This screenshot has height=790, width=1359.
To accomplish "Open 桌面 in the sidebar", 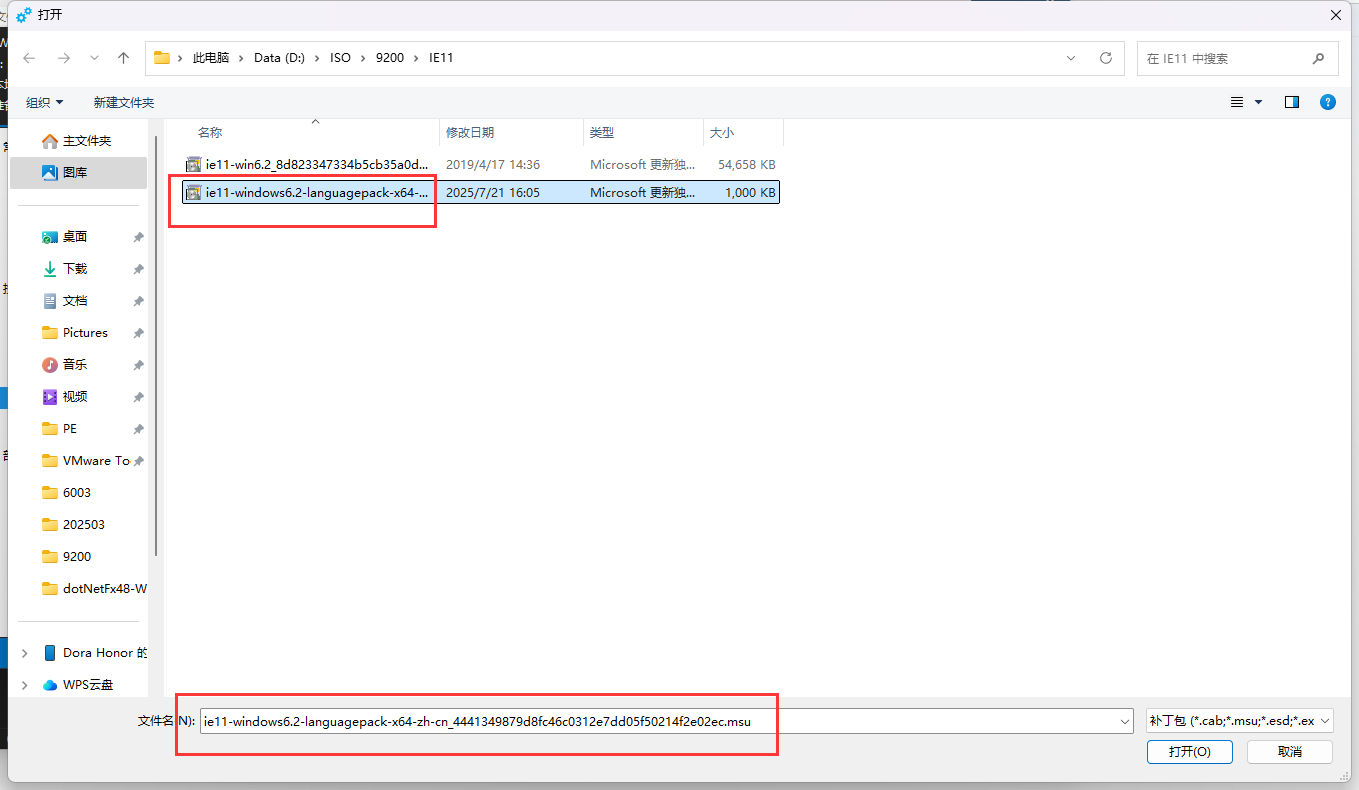I will pos(77,237).
